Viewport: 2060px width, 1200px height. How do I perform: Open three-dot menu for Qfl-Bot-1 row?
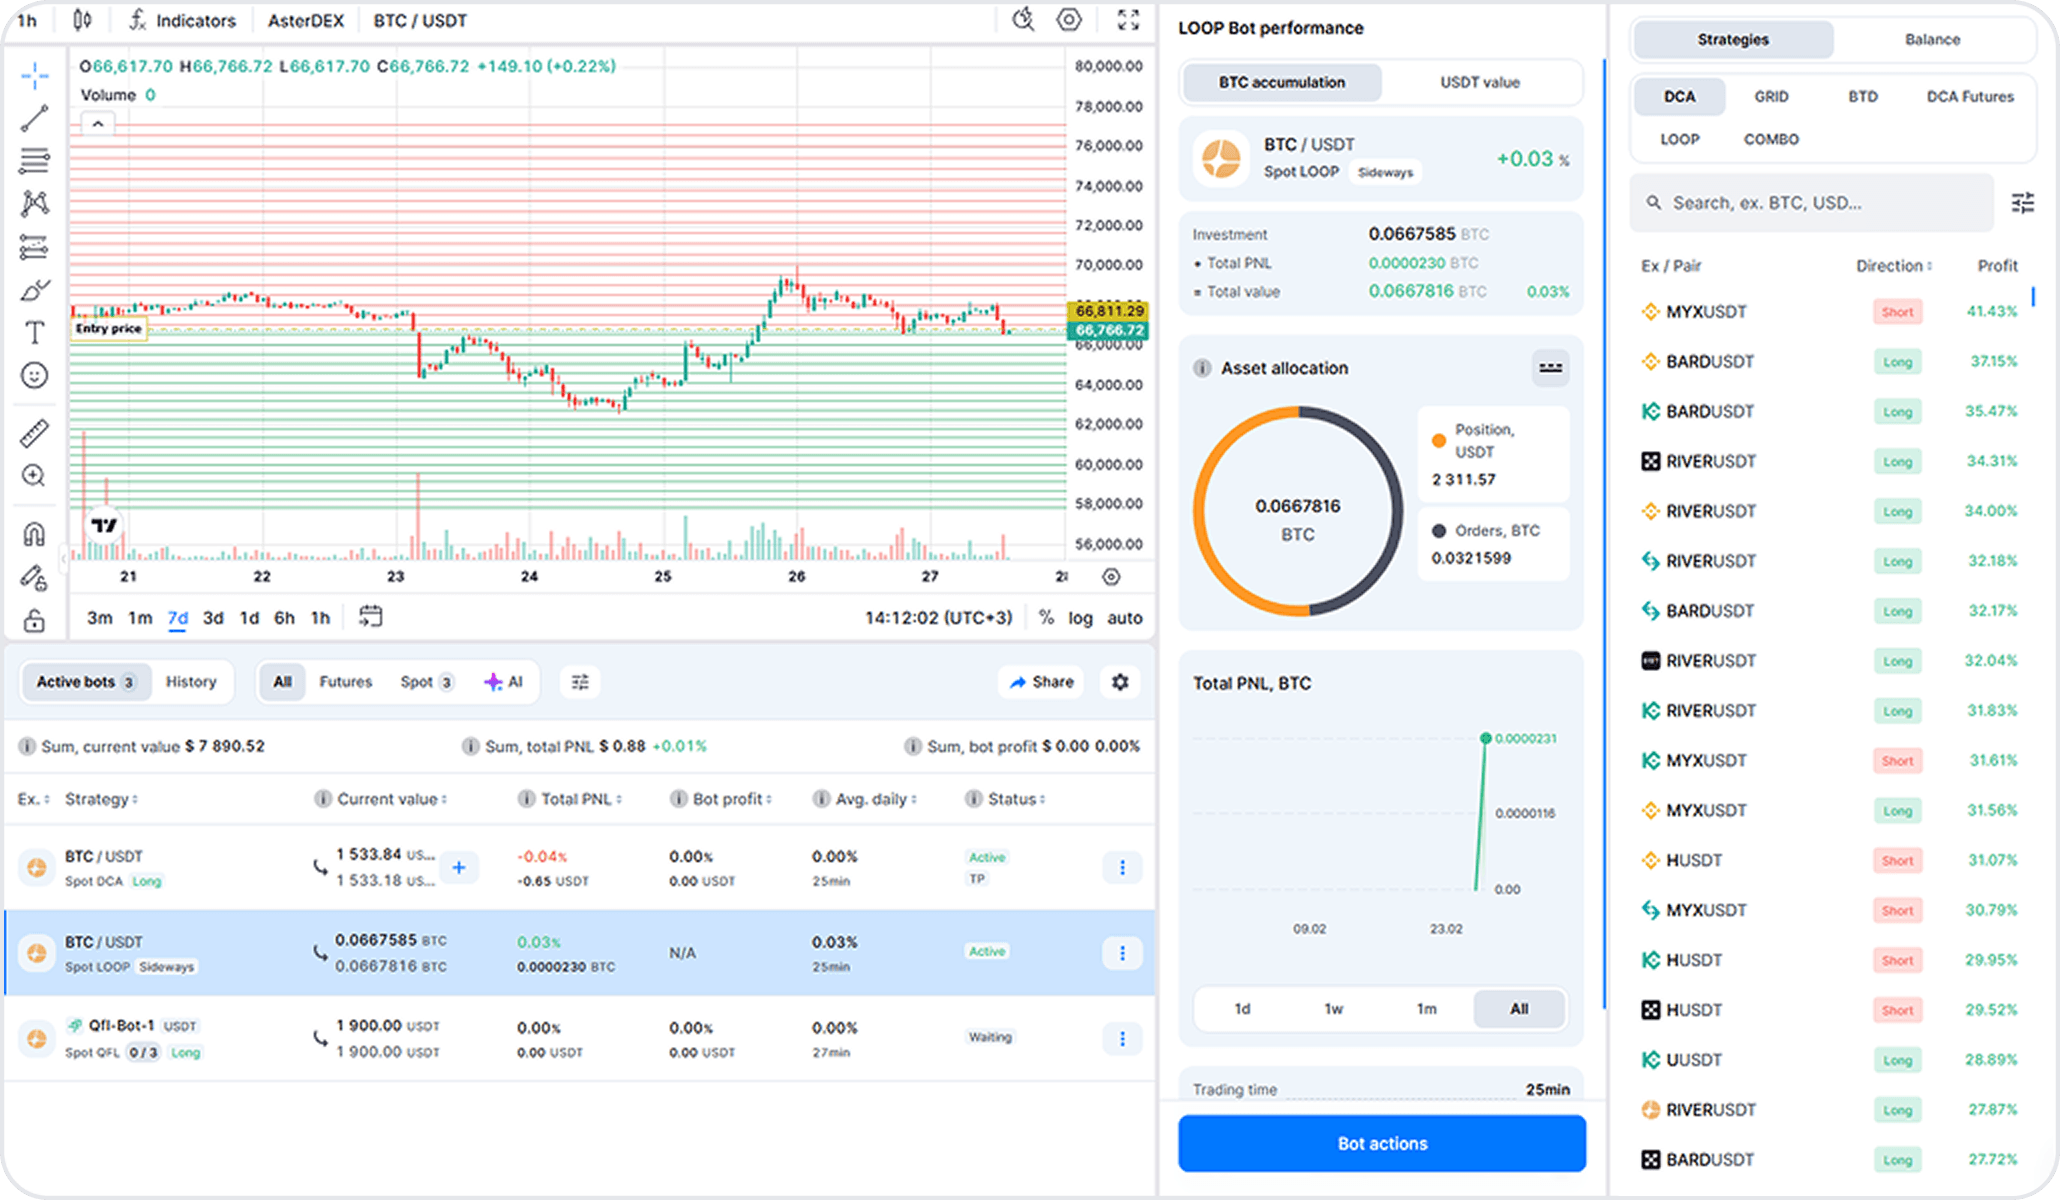pyautogui.click(x=1122, y=1039)
